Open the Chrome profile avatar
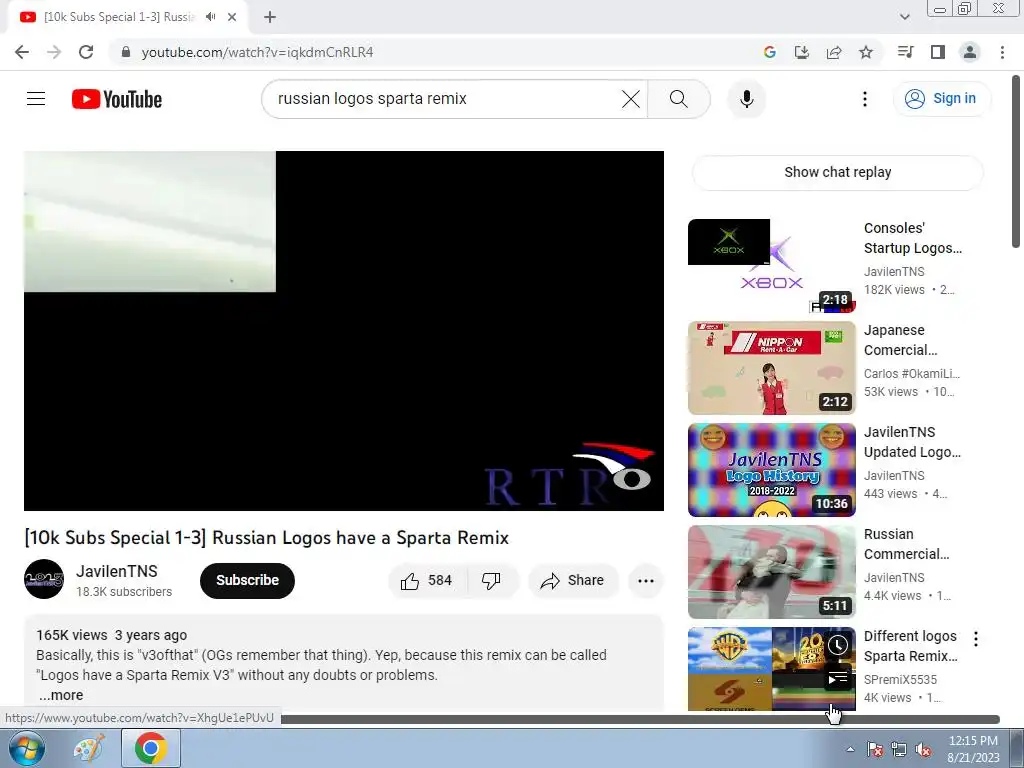This screenshot has height=768, width=1024. coord(970,52)
